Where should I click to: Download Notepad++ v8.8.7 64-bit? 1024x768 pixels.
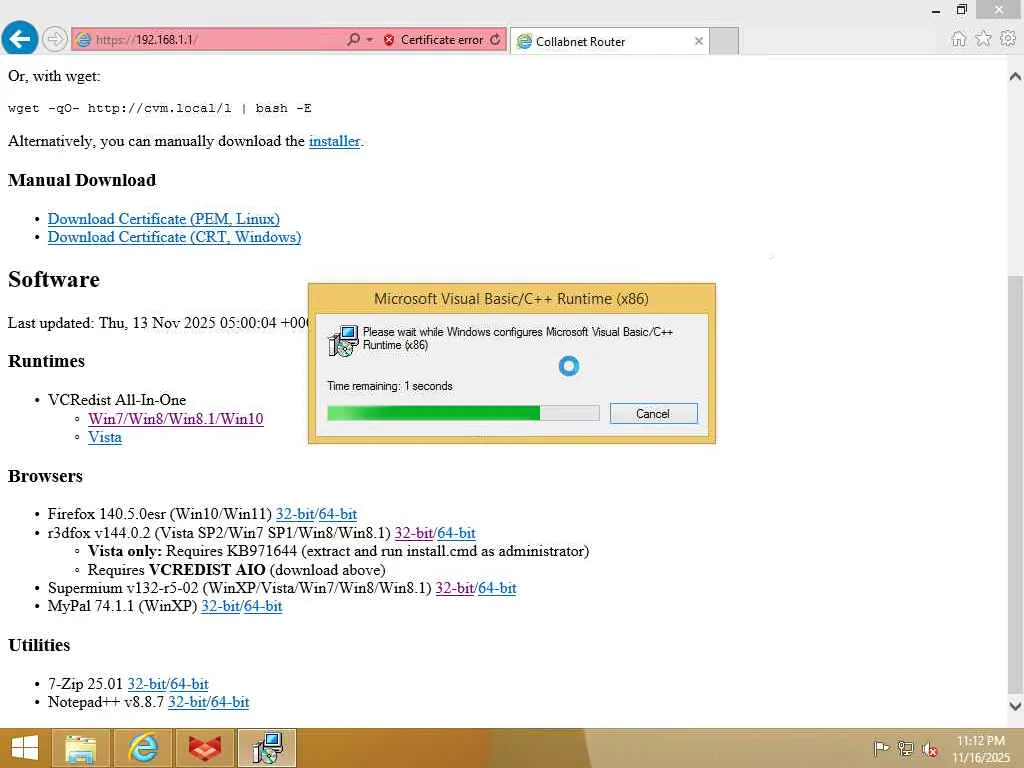click(230, 702)
